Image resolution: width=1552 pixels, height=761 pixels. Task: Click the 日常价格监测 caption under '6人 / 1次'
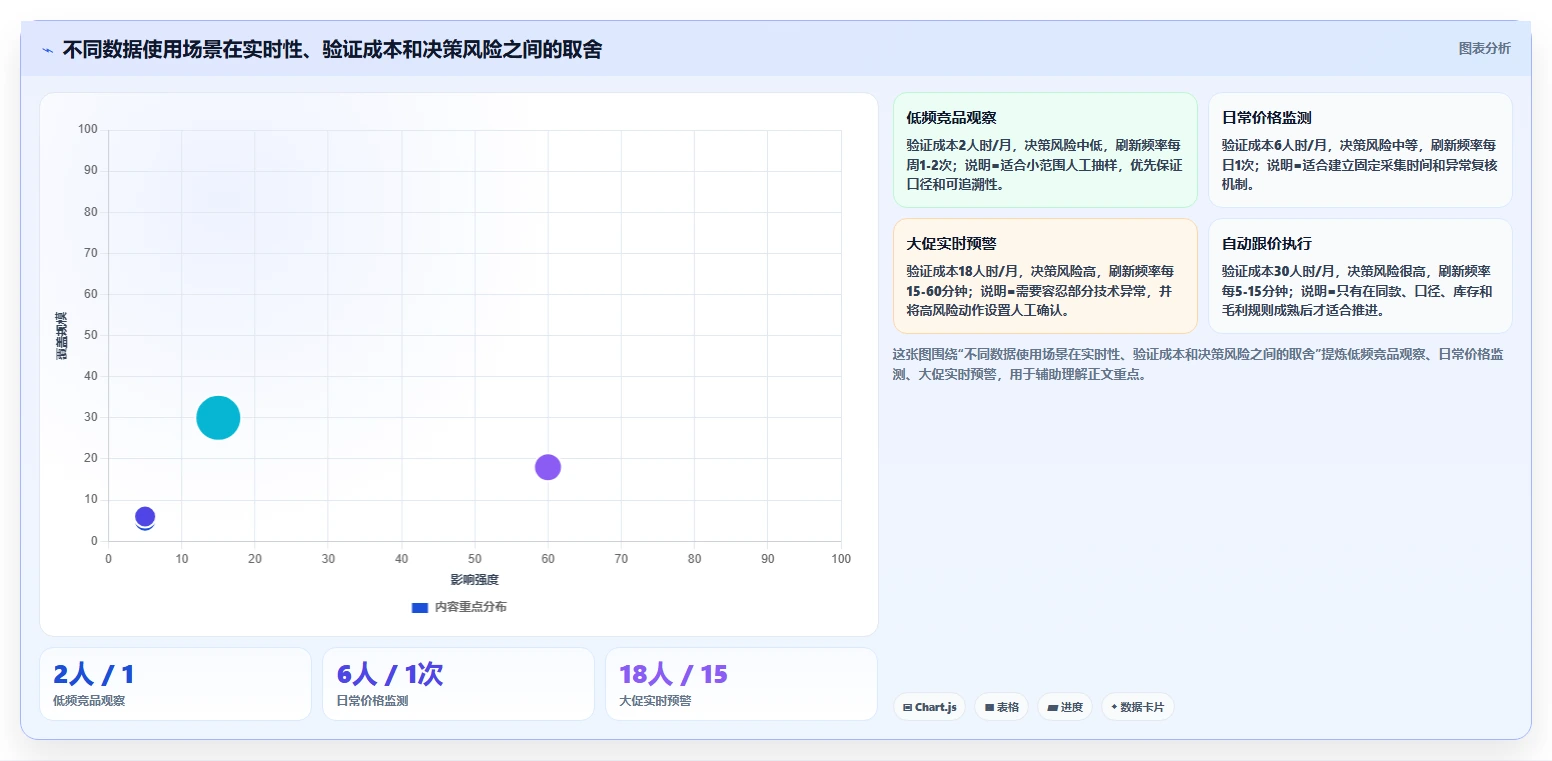(372, 701)
